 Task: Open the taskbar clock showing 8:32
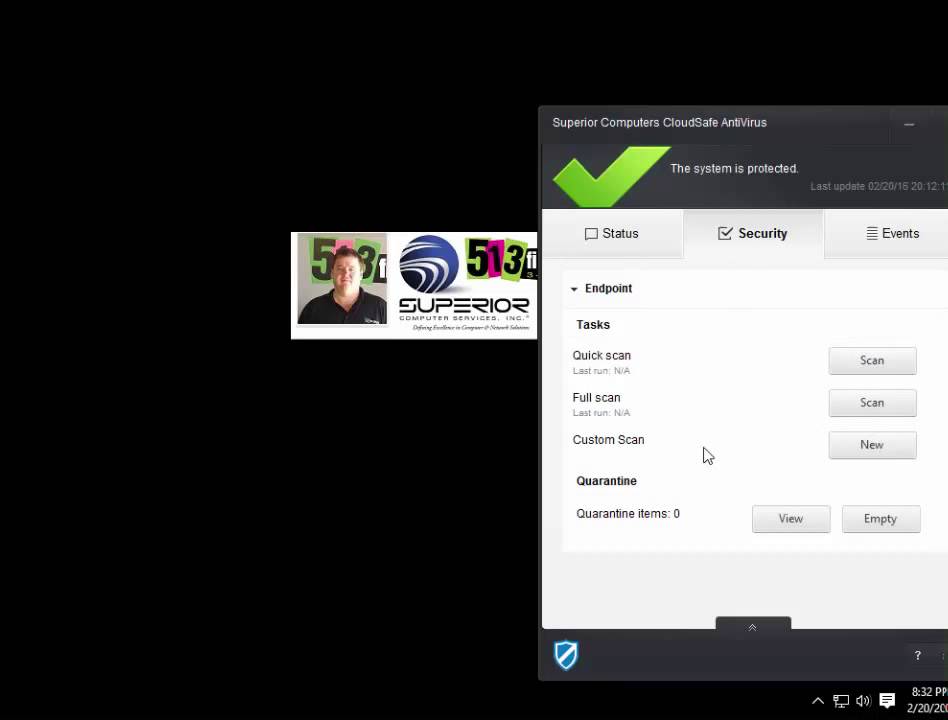pyautogui.click(x=927, y=699)
